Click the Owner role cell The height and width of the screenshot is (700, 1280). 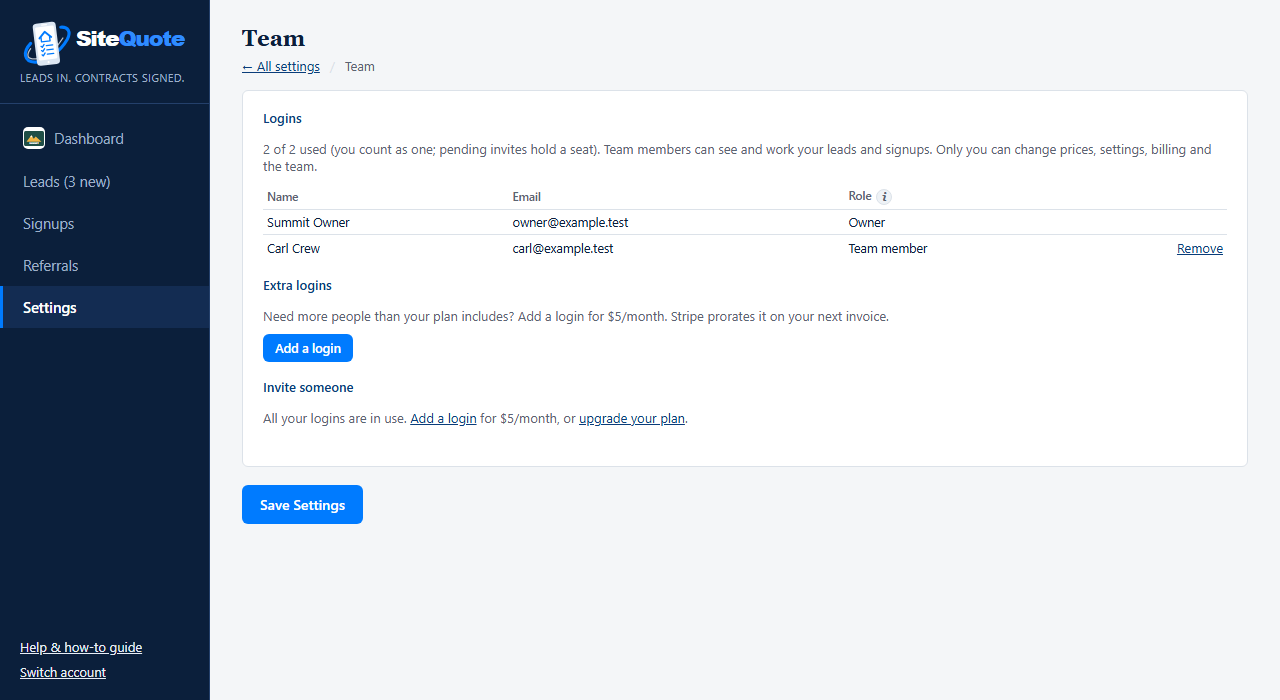[867, 223]
